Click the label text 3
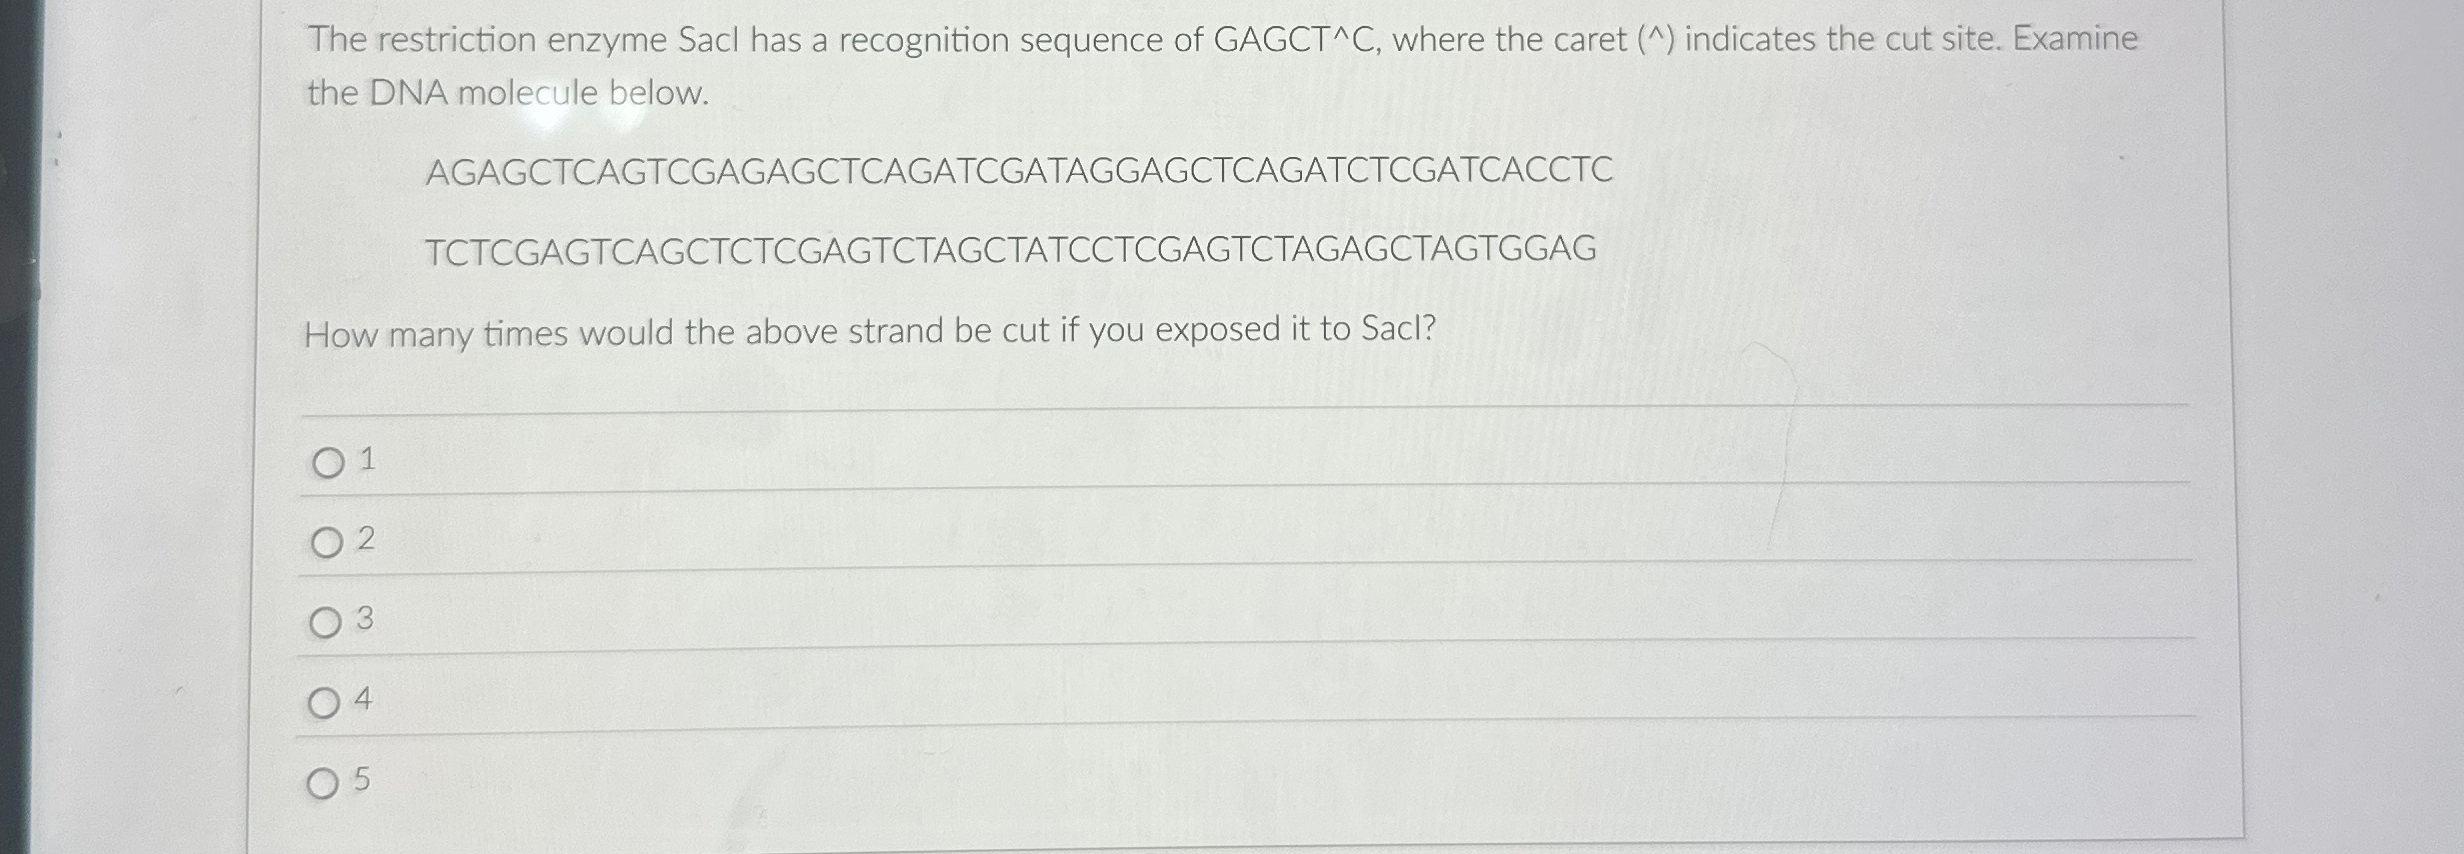 (x=366, y=619)
